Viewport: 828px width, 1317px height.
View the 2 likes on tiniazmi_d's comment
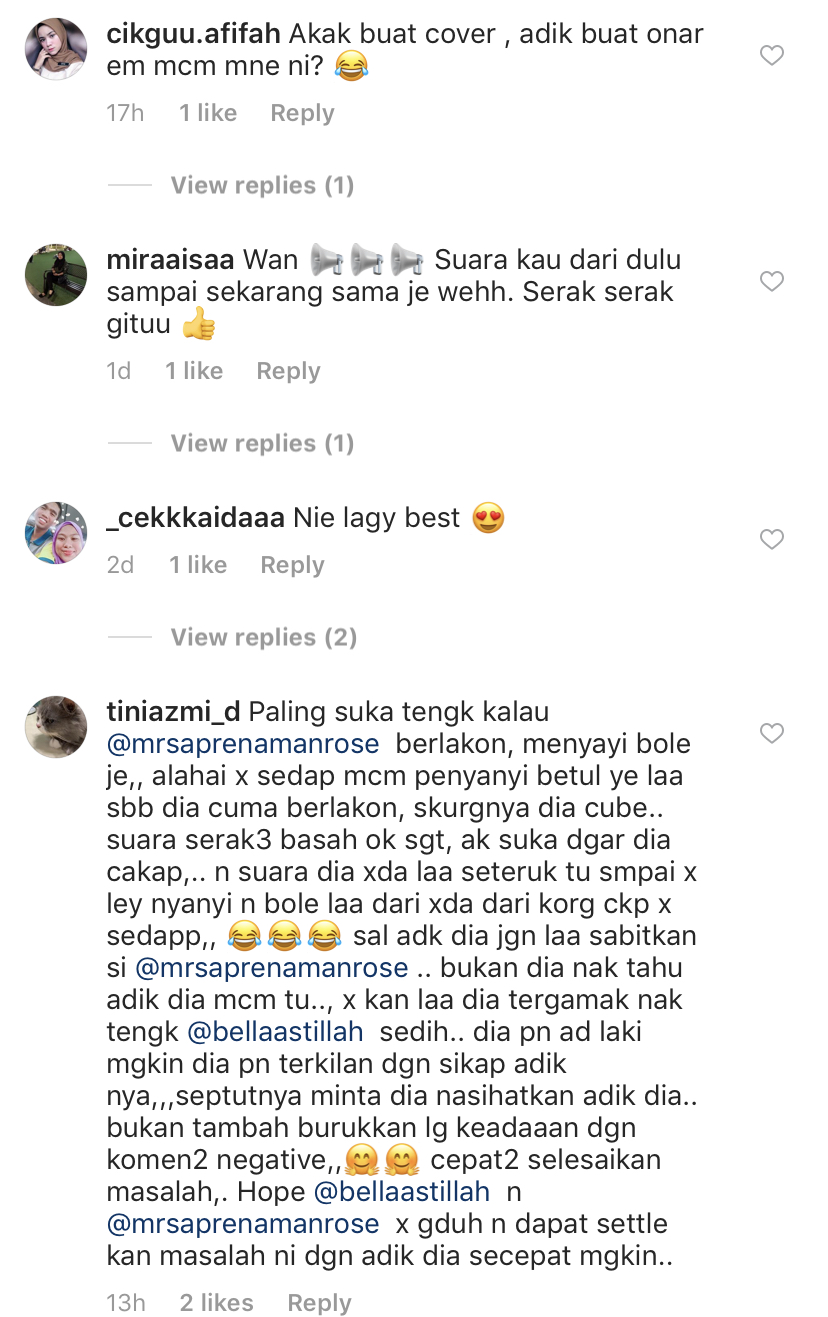(216, 1303)
